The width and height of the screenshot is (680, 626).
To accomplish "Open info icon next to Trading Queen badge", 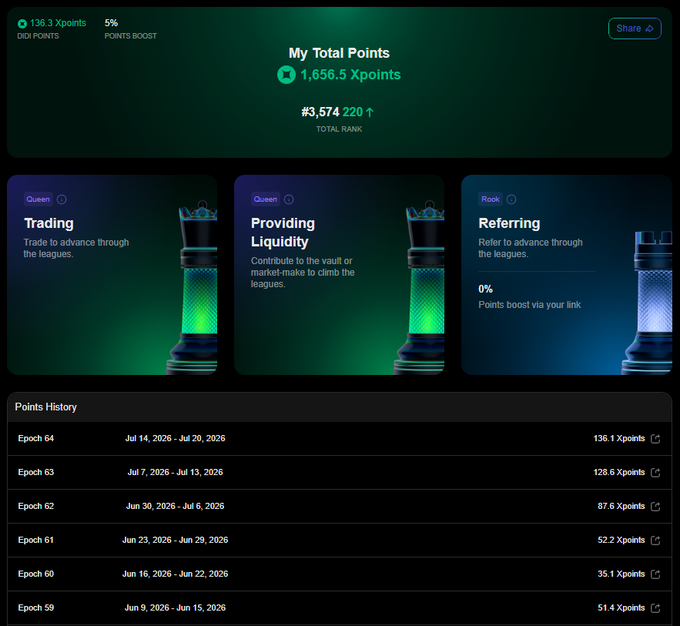I will click(x=62, y=200).
